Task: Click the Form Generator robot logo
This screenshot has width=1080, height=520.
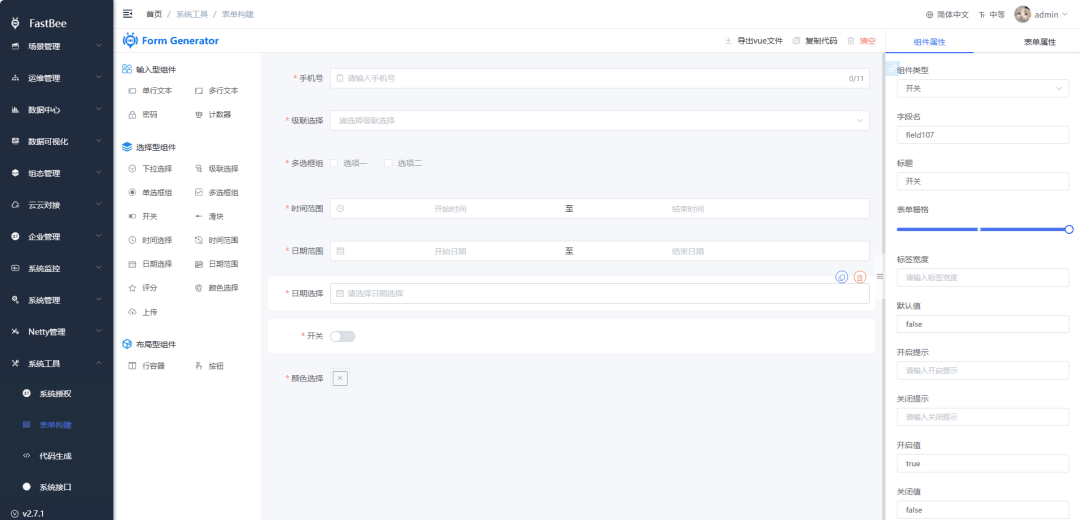Action: click(x=130, y=41)
